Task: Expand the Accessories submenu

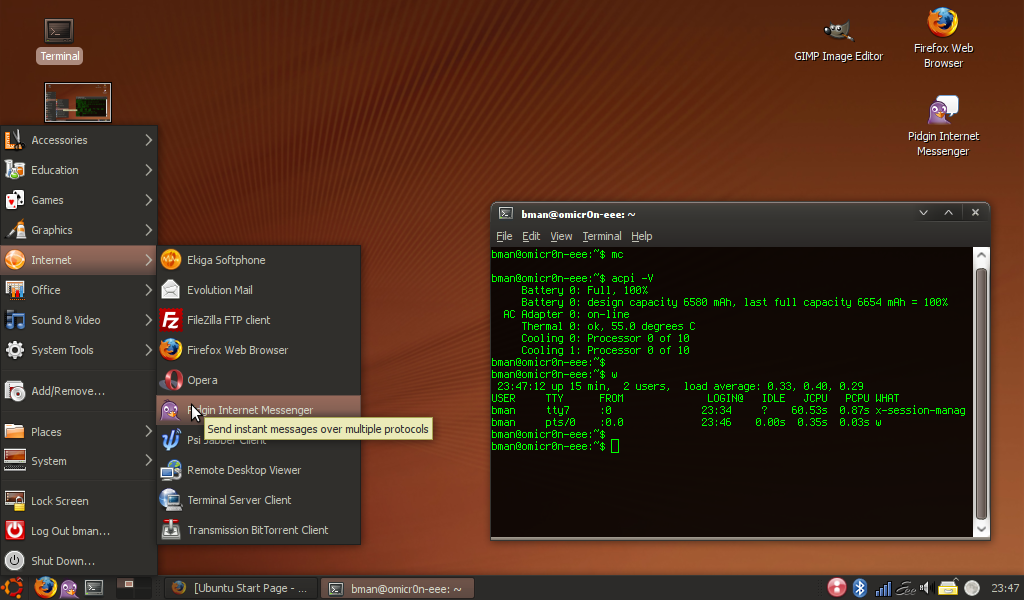Action: [x=78, y=140]
